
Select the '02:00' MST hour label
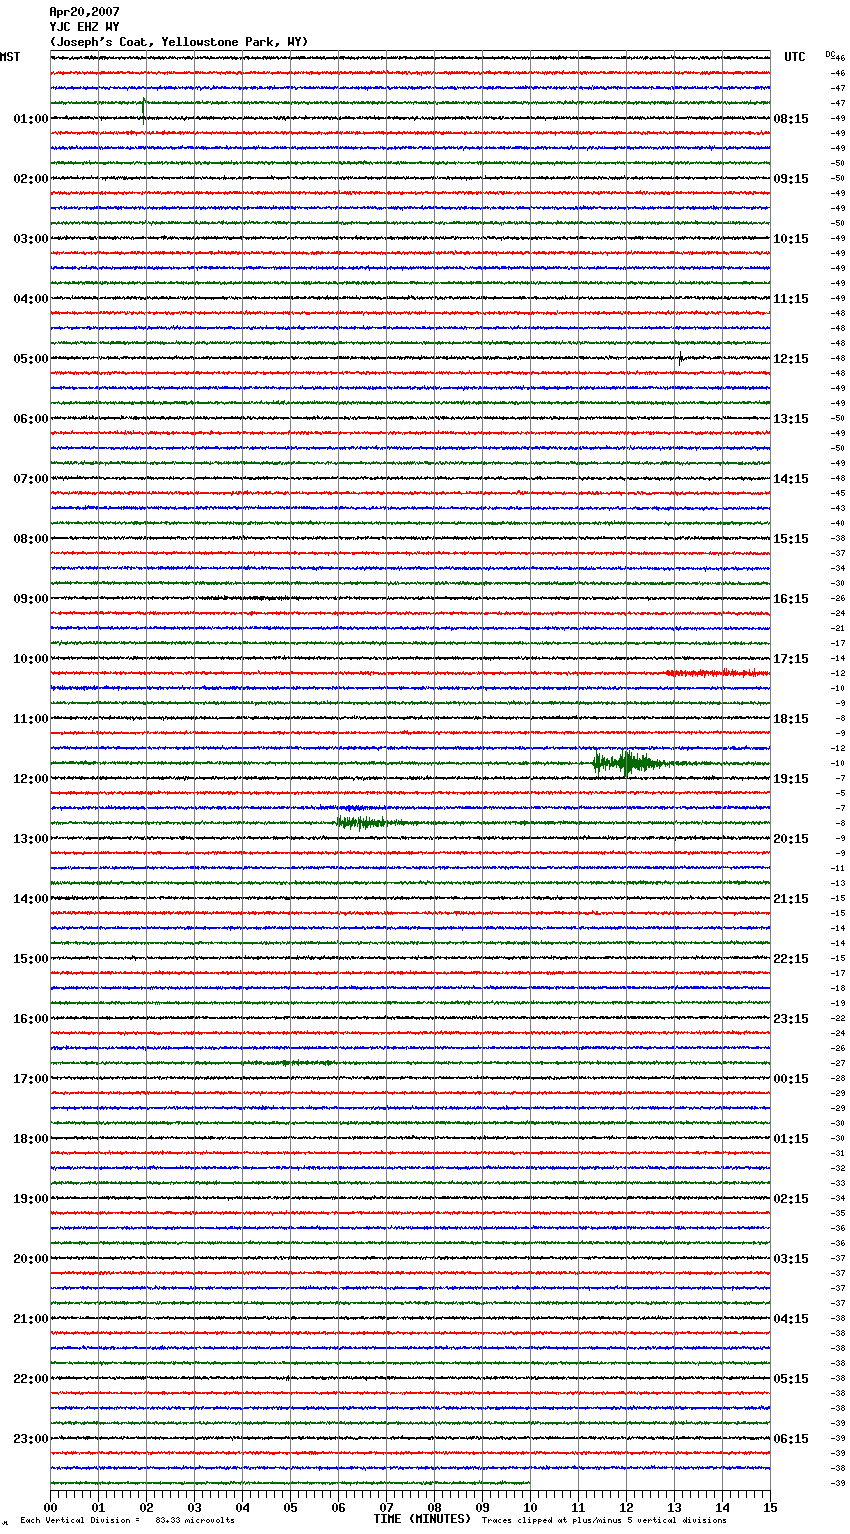tap(31, 179)
